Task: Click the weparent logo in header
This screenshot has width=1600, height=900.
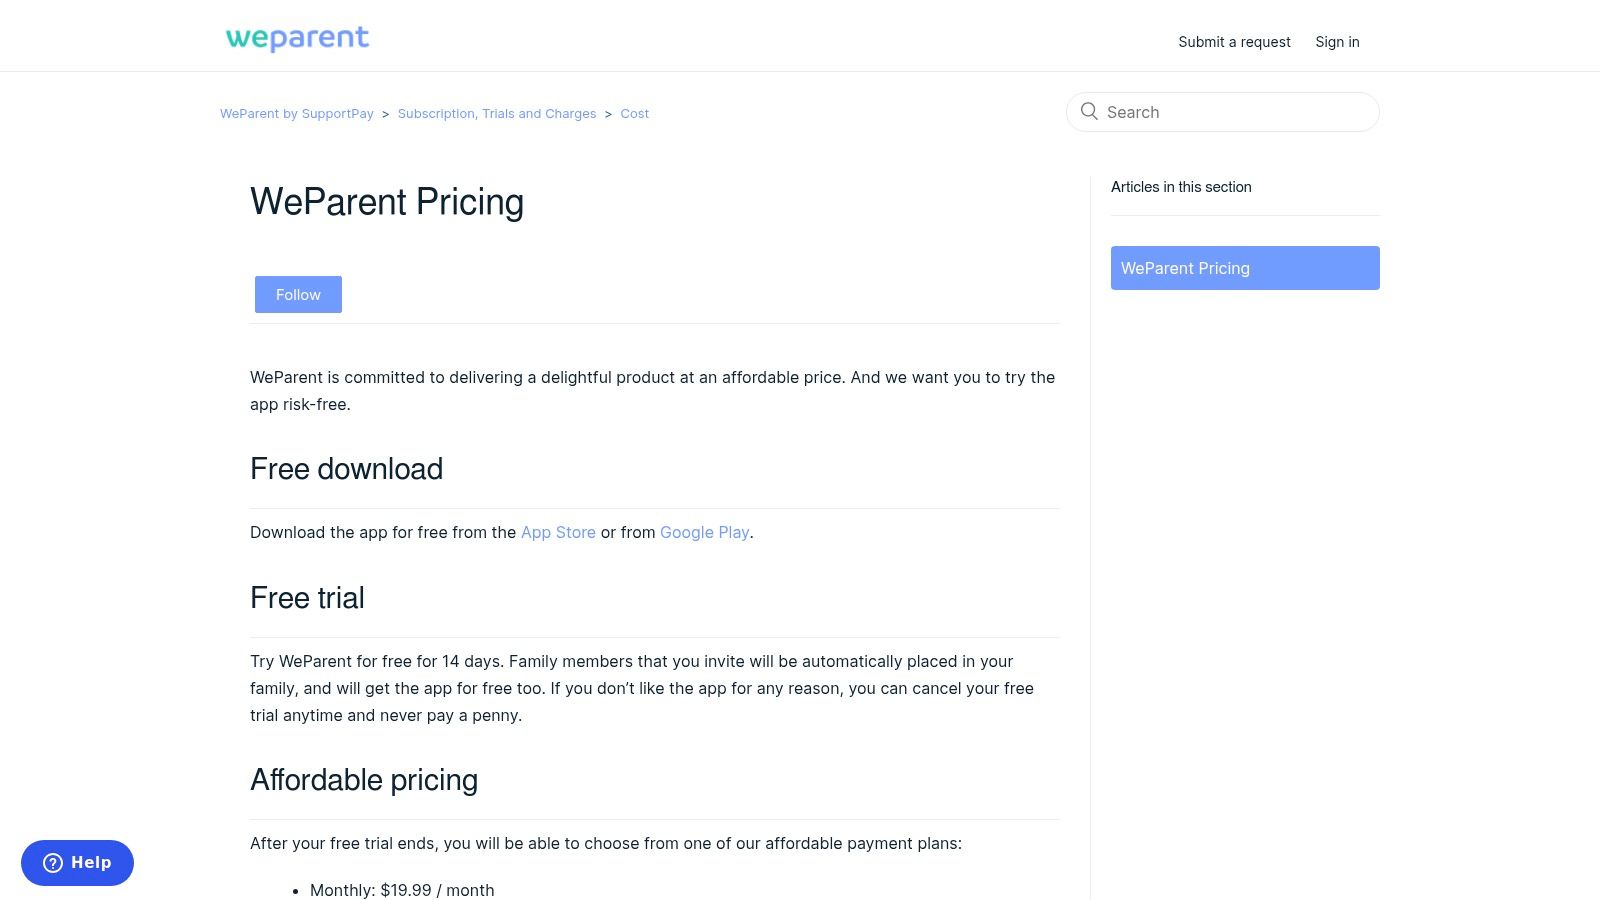Action: [297, 39]
